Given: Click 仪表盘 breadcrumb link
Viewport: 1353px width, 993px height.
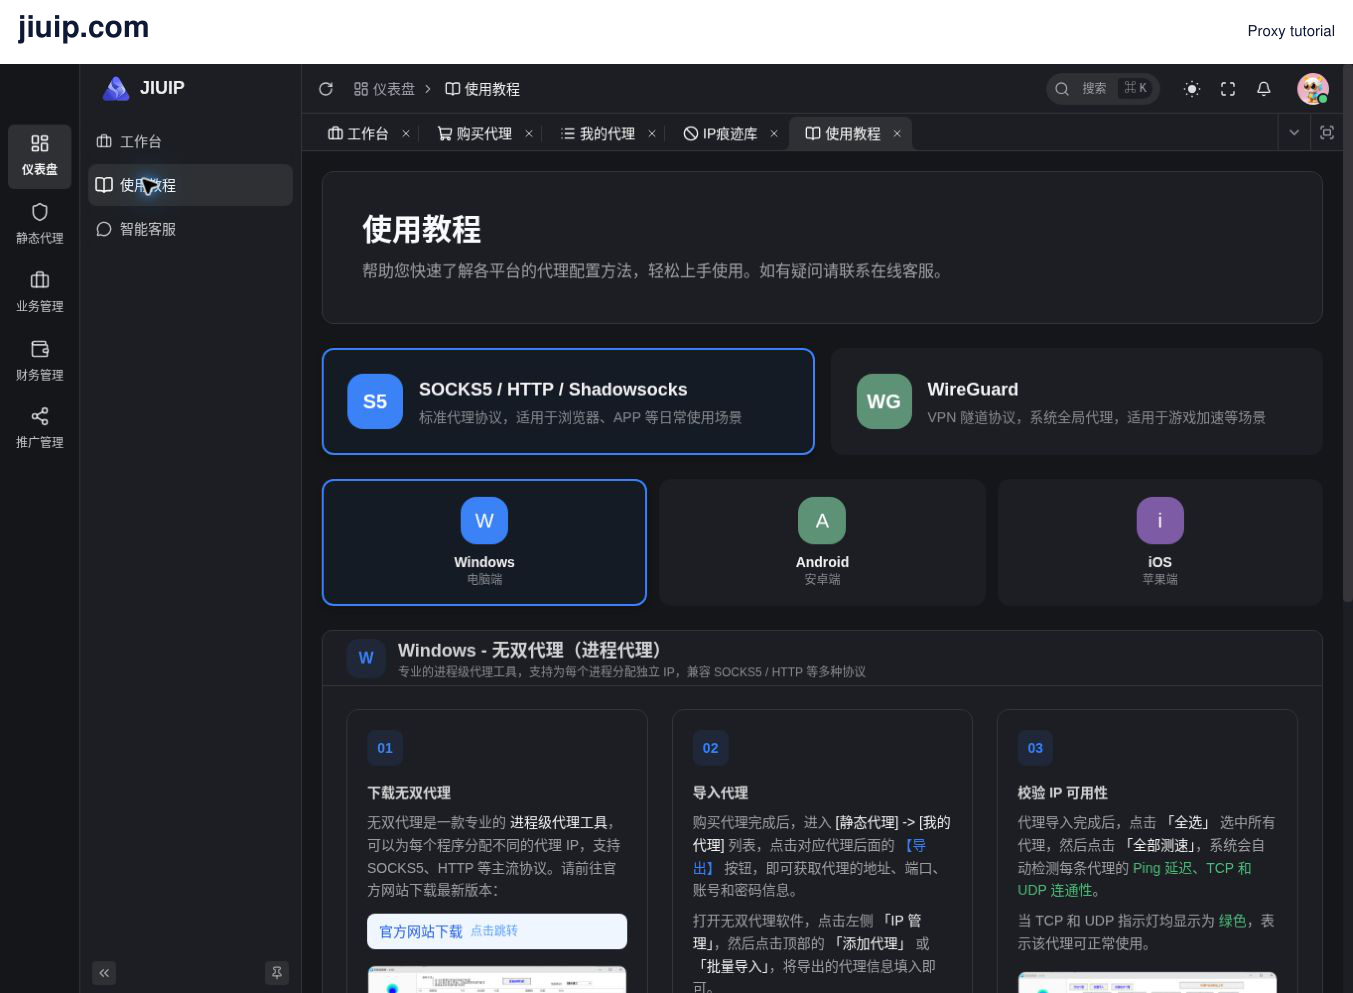Looking at the screenshot, I should tap(384, 89).
